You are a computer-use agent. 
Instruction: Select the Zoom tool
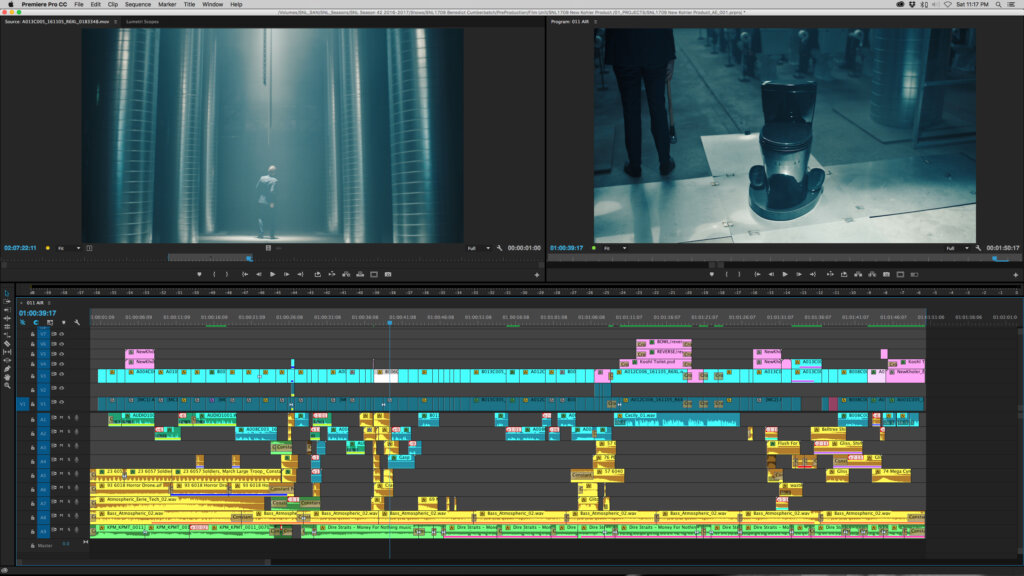[7, 386]
